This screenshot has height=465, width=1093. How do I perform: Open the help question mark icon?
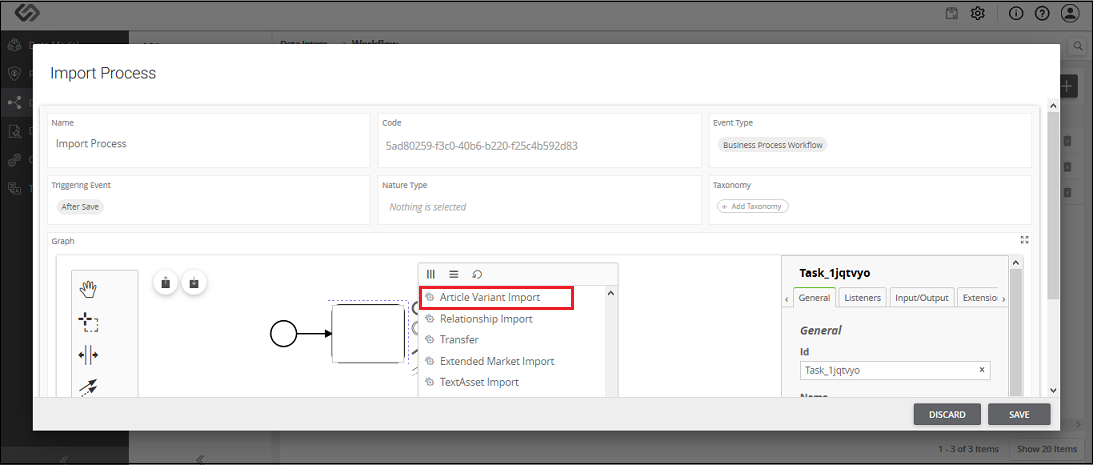point(1042,13)
